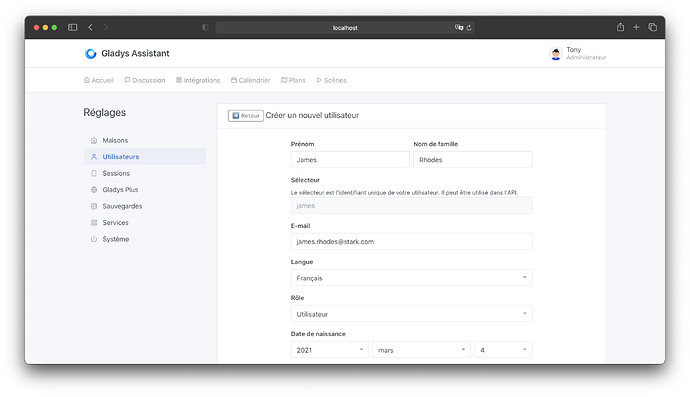Viewport: 690px width, 397px height.
Task: Click the Tony Administrateur profile name
Action: (586, 53)
